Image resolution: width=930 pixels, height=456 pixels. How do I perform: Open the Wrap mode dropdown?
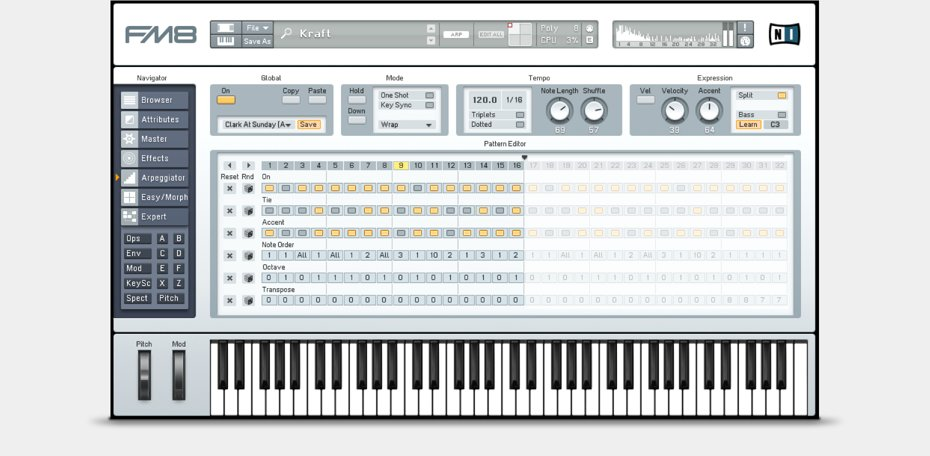click(x=406, y=125)
